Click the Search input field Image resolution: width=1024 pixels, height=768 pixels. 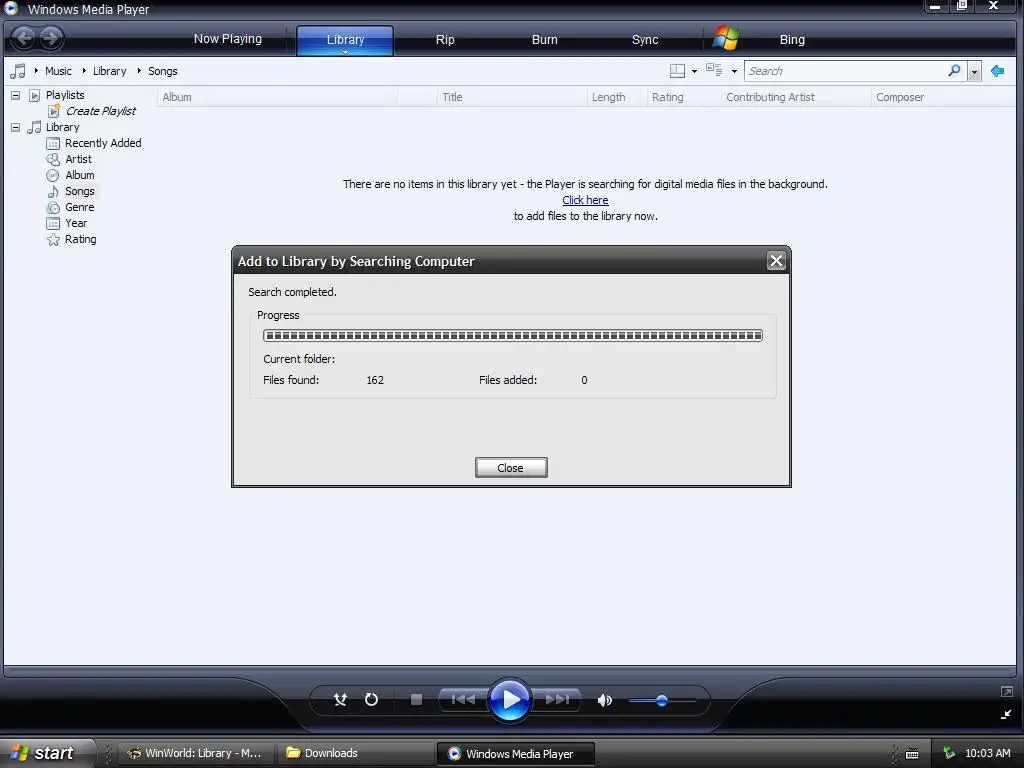(846, 71)
